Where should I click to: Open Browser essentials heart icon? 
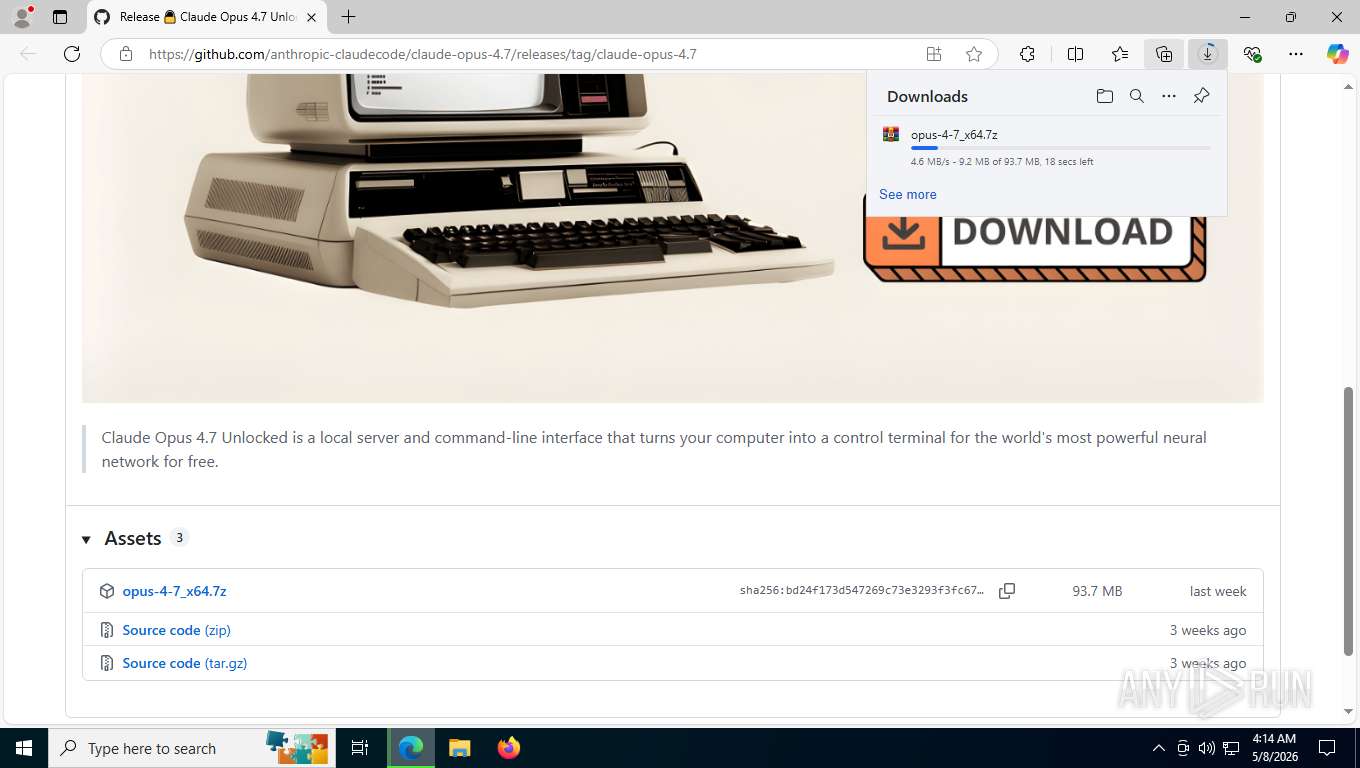coord(1252,54)
